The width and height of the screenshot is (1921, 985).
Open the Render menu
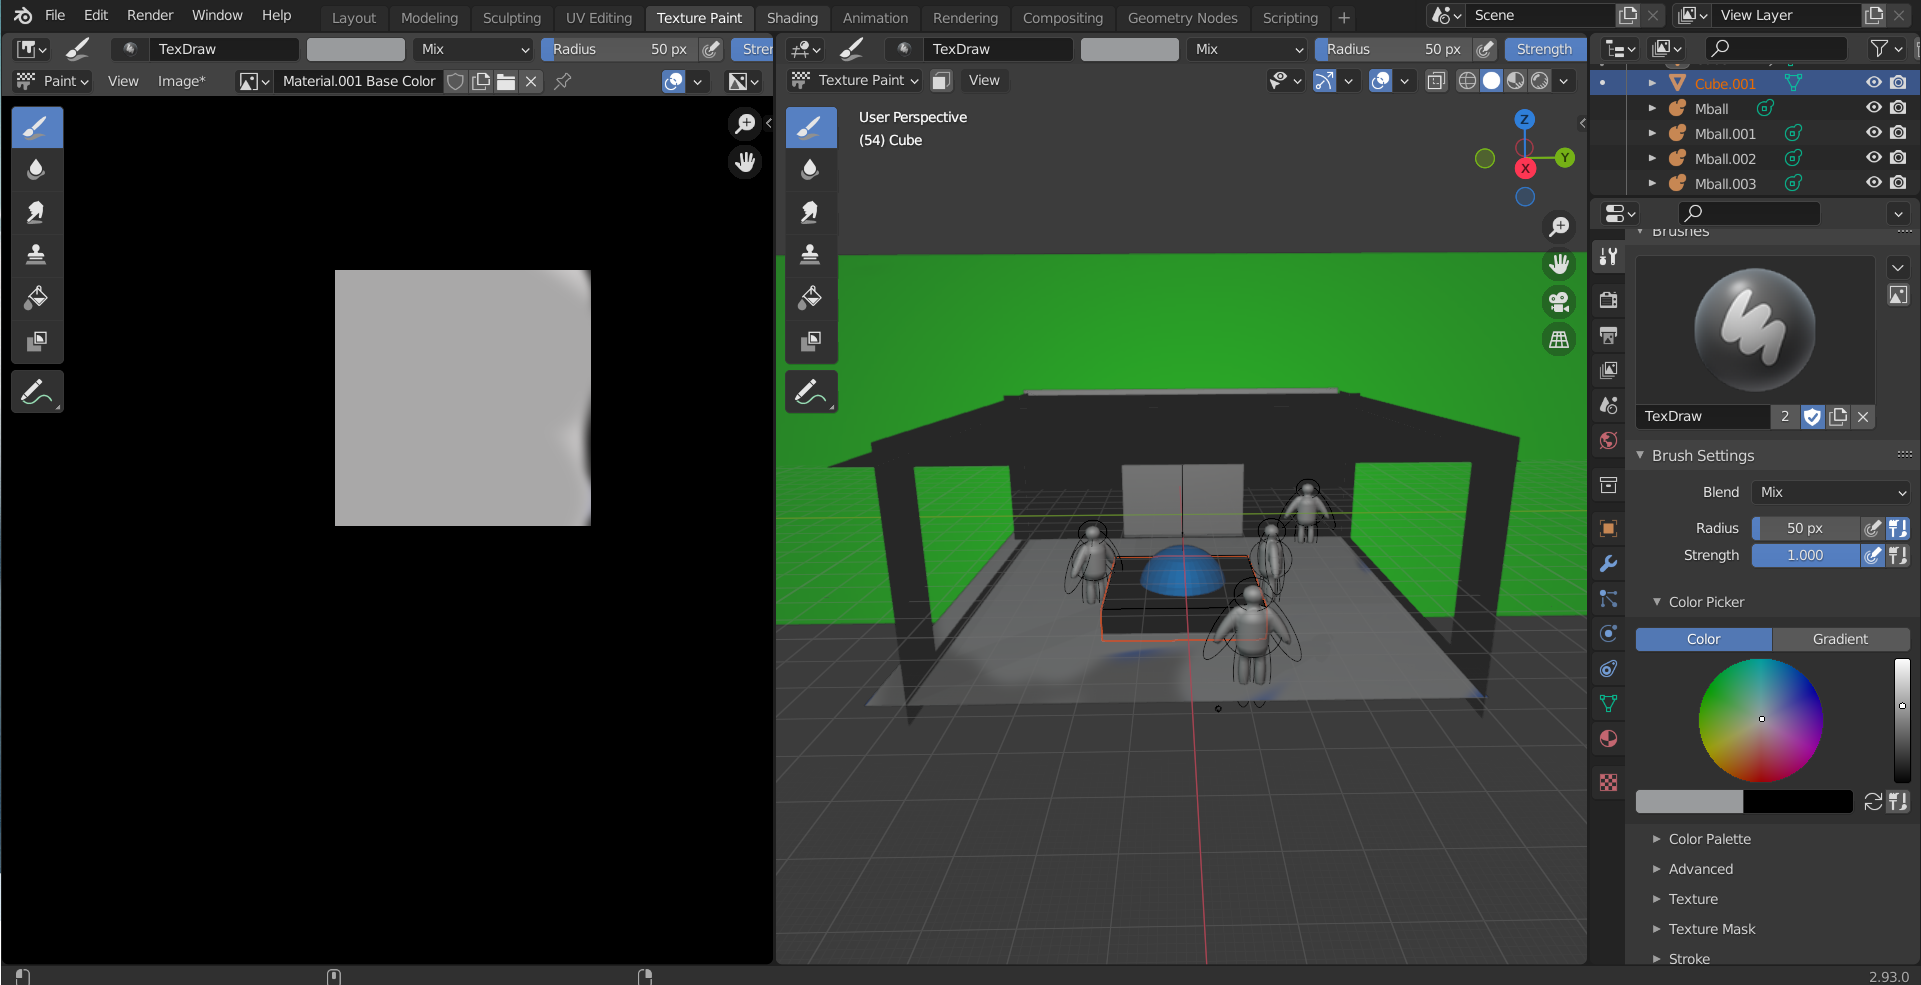click(150, 15)
